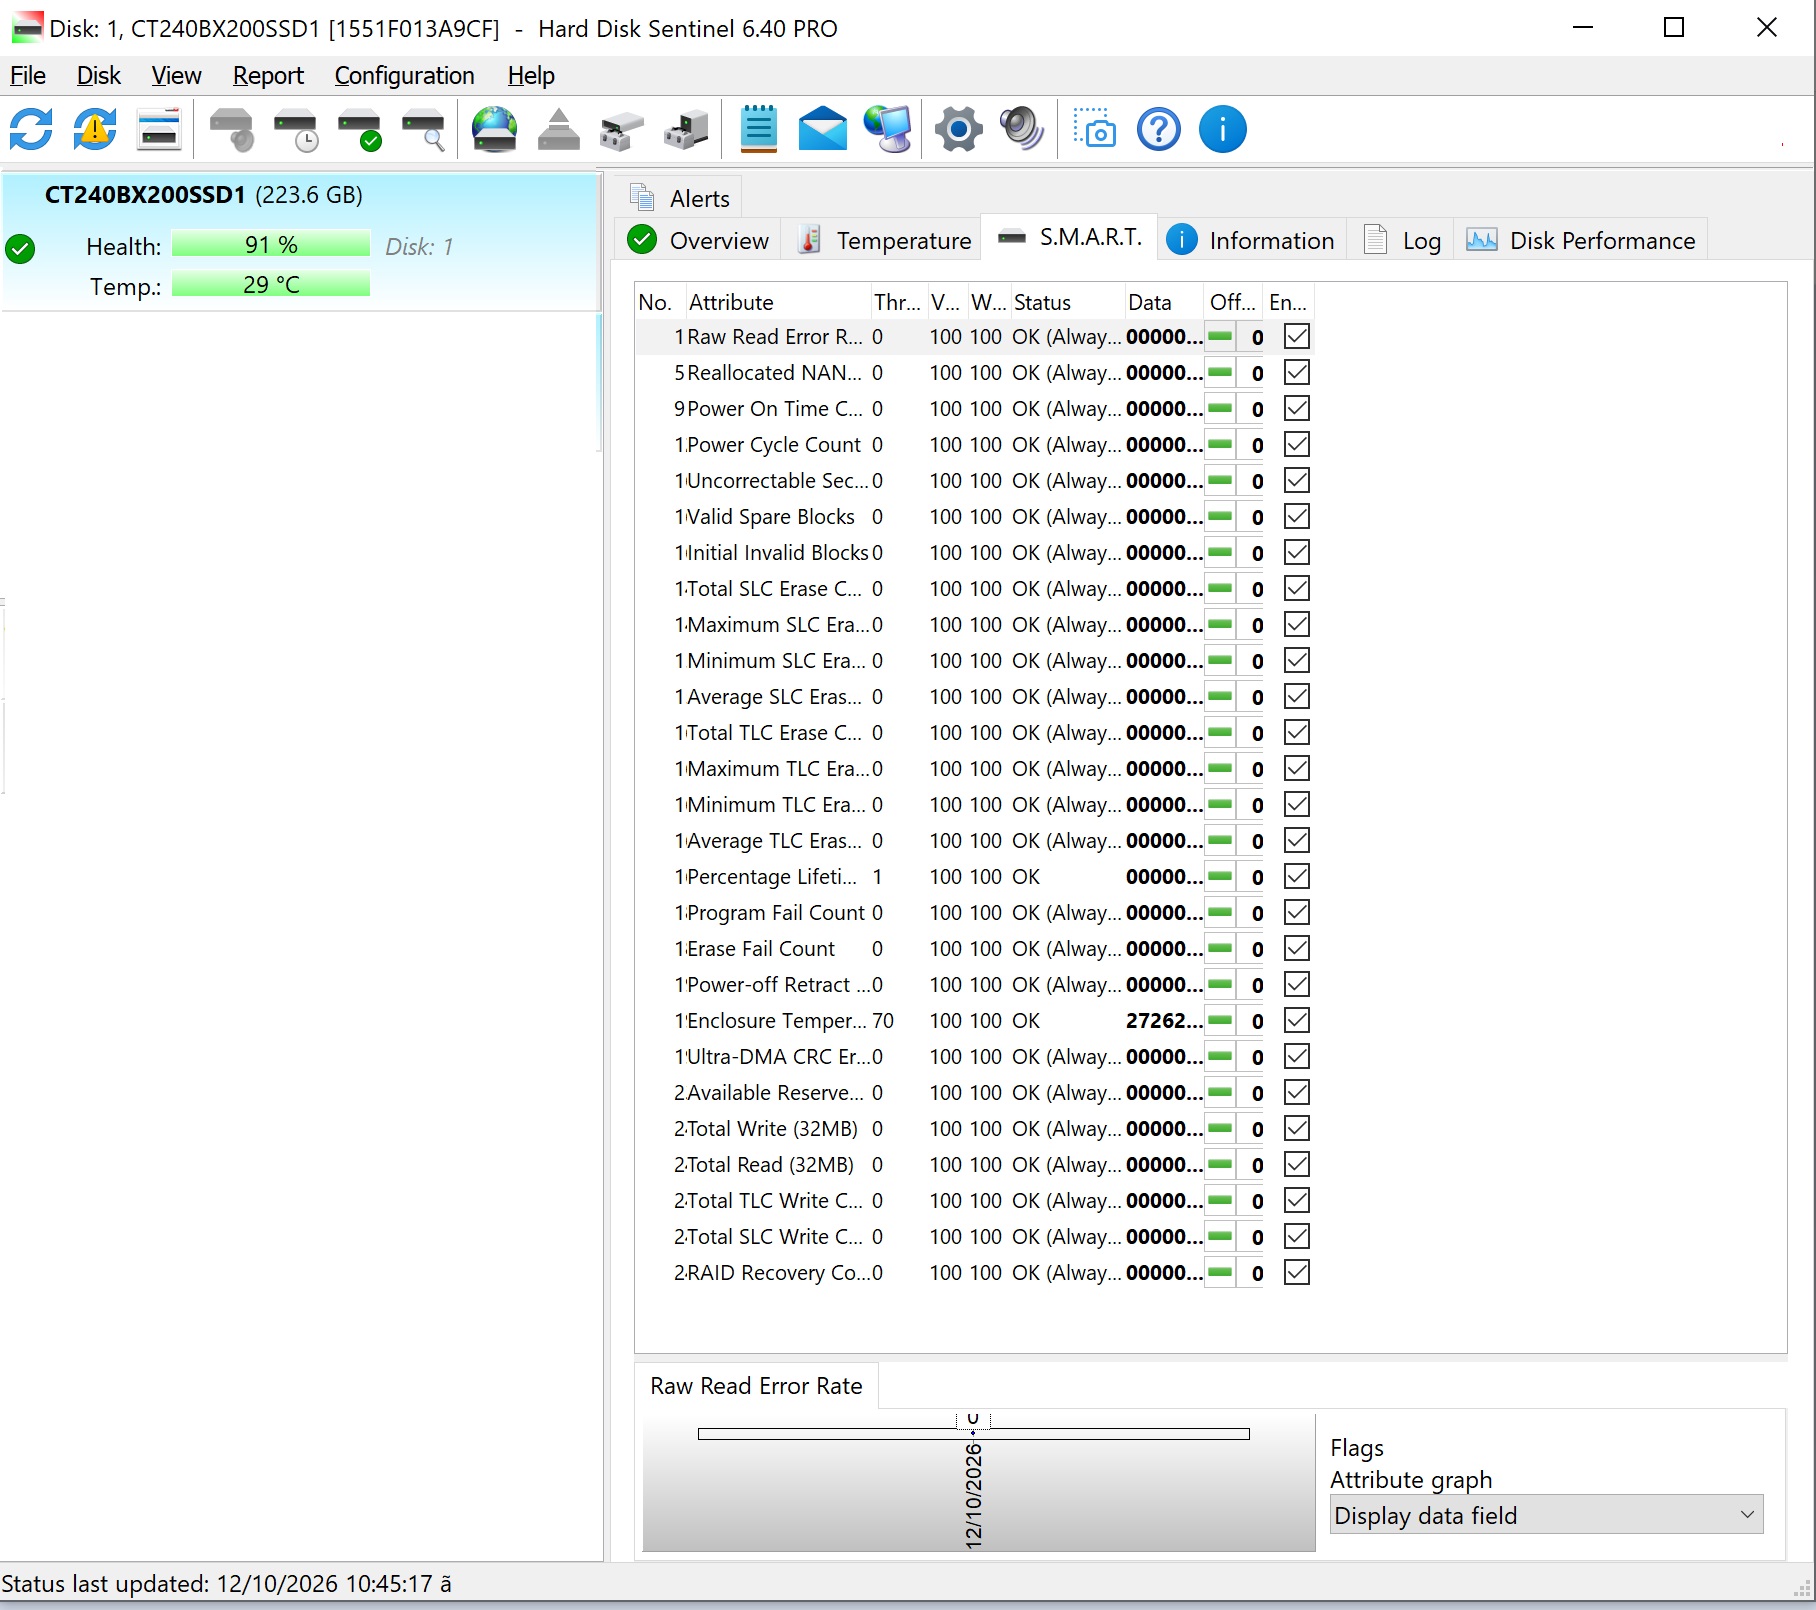Click the blue envelope email icon
Image resolution: width=1816 pixels, height=1610 pixels.
pos(823,130)
